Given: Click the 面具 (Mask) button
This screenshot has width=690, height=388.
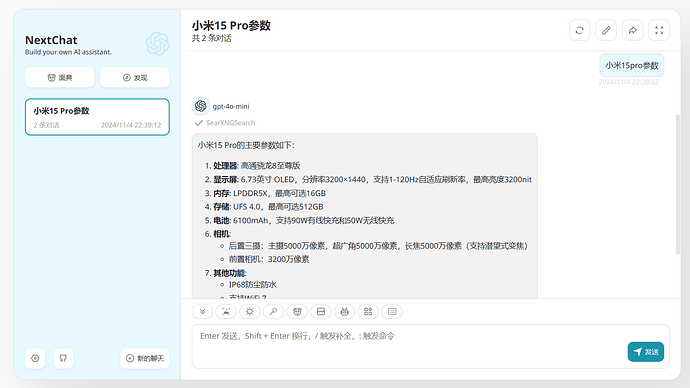Looking at the screenshot, I should coord(59,77).
